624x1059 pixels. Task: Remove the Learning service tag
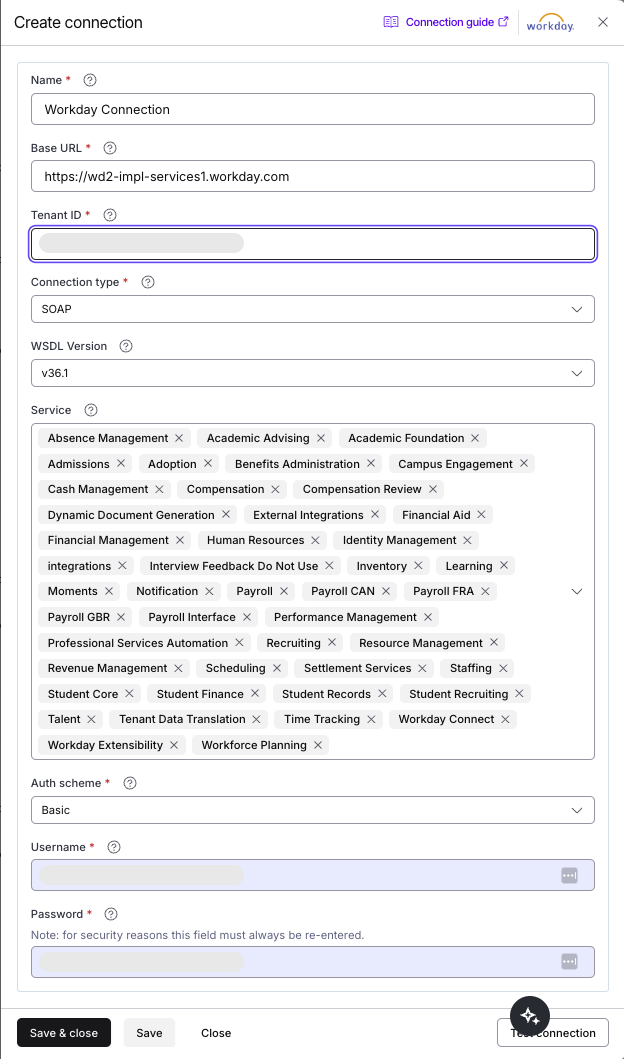click(x=504, y=566)
